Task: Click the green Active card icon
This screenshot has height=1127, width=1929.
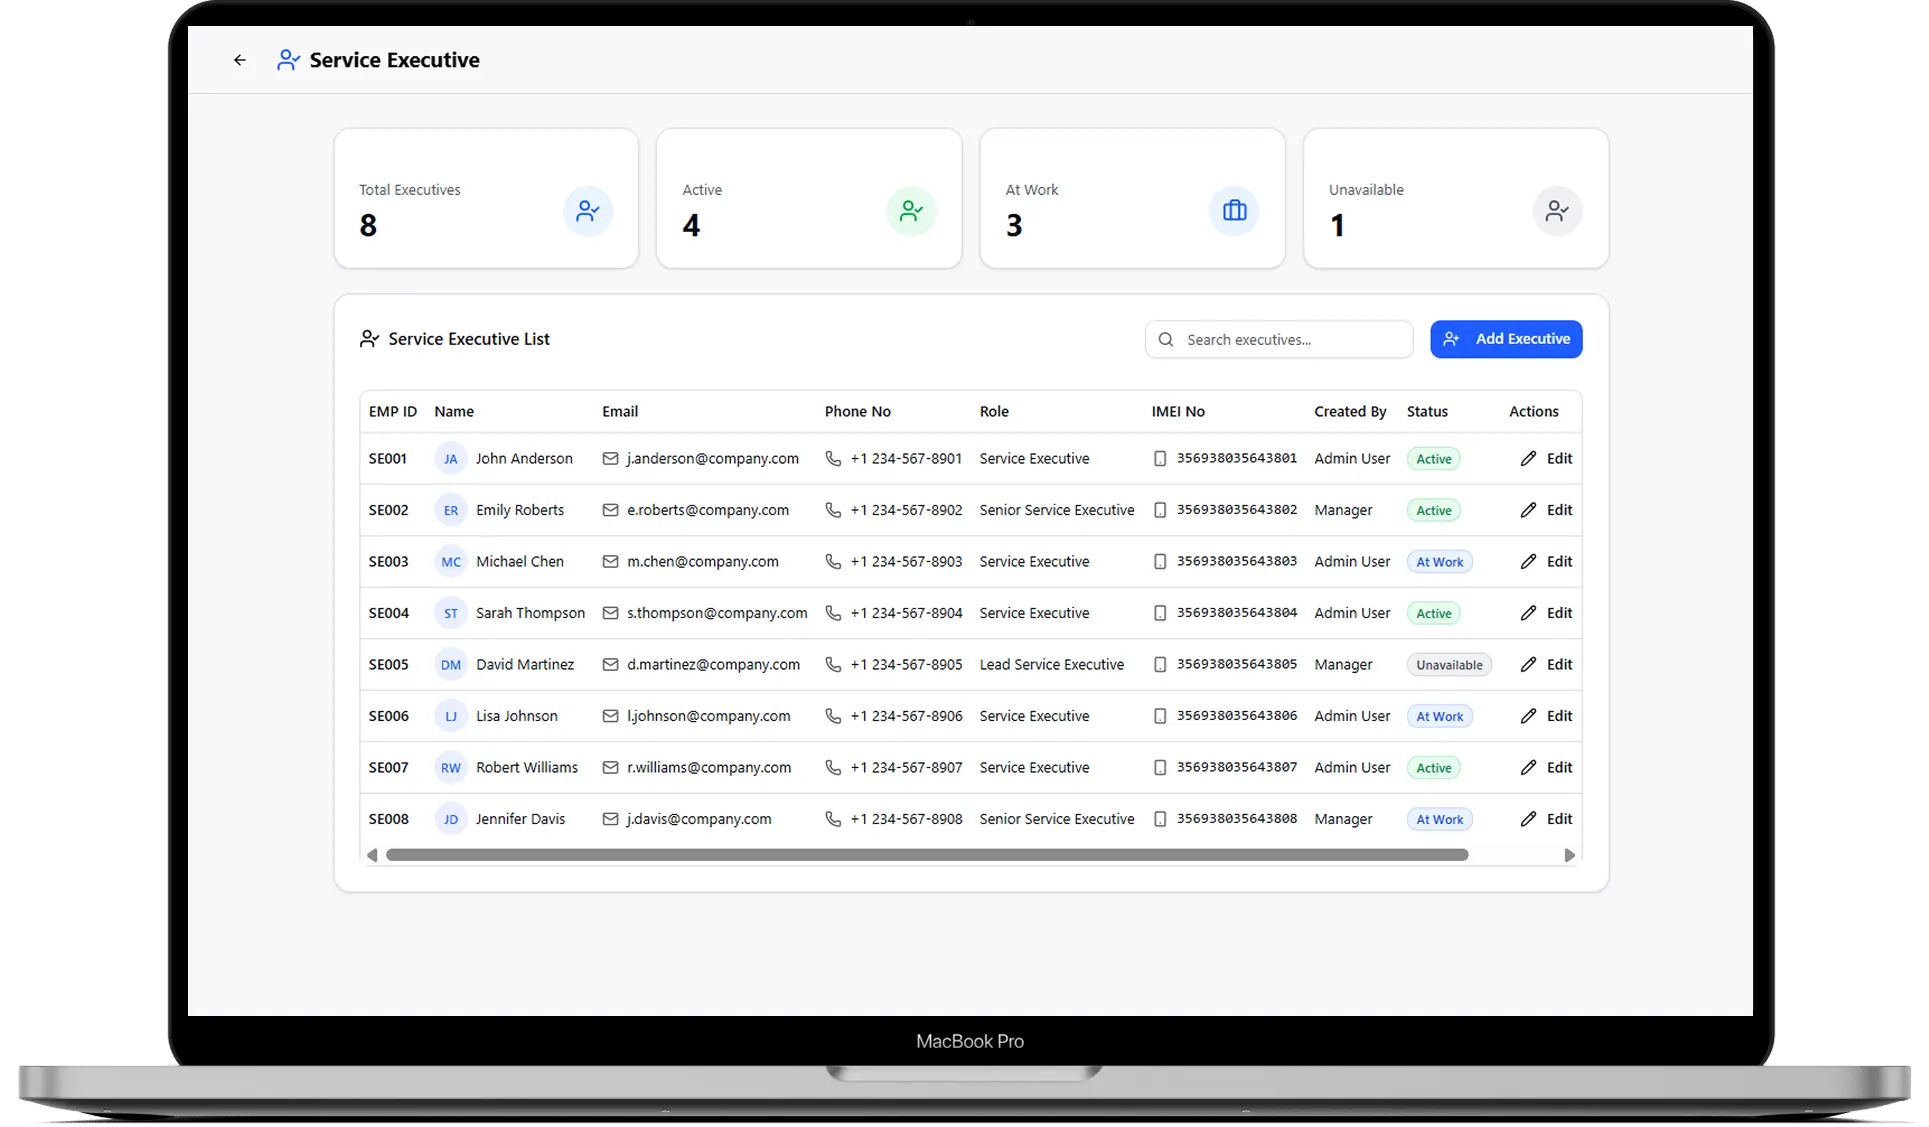Action: 910,211
